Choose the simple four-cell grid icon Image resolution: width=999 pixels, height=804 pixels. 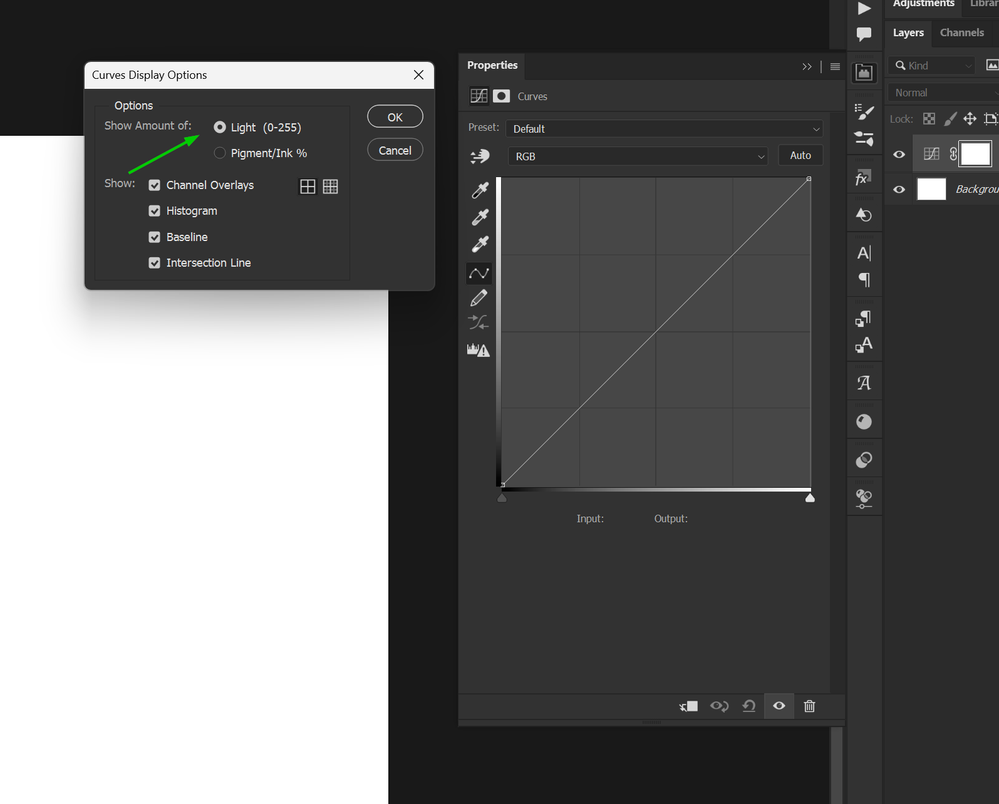coord(308,186)
